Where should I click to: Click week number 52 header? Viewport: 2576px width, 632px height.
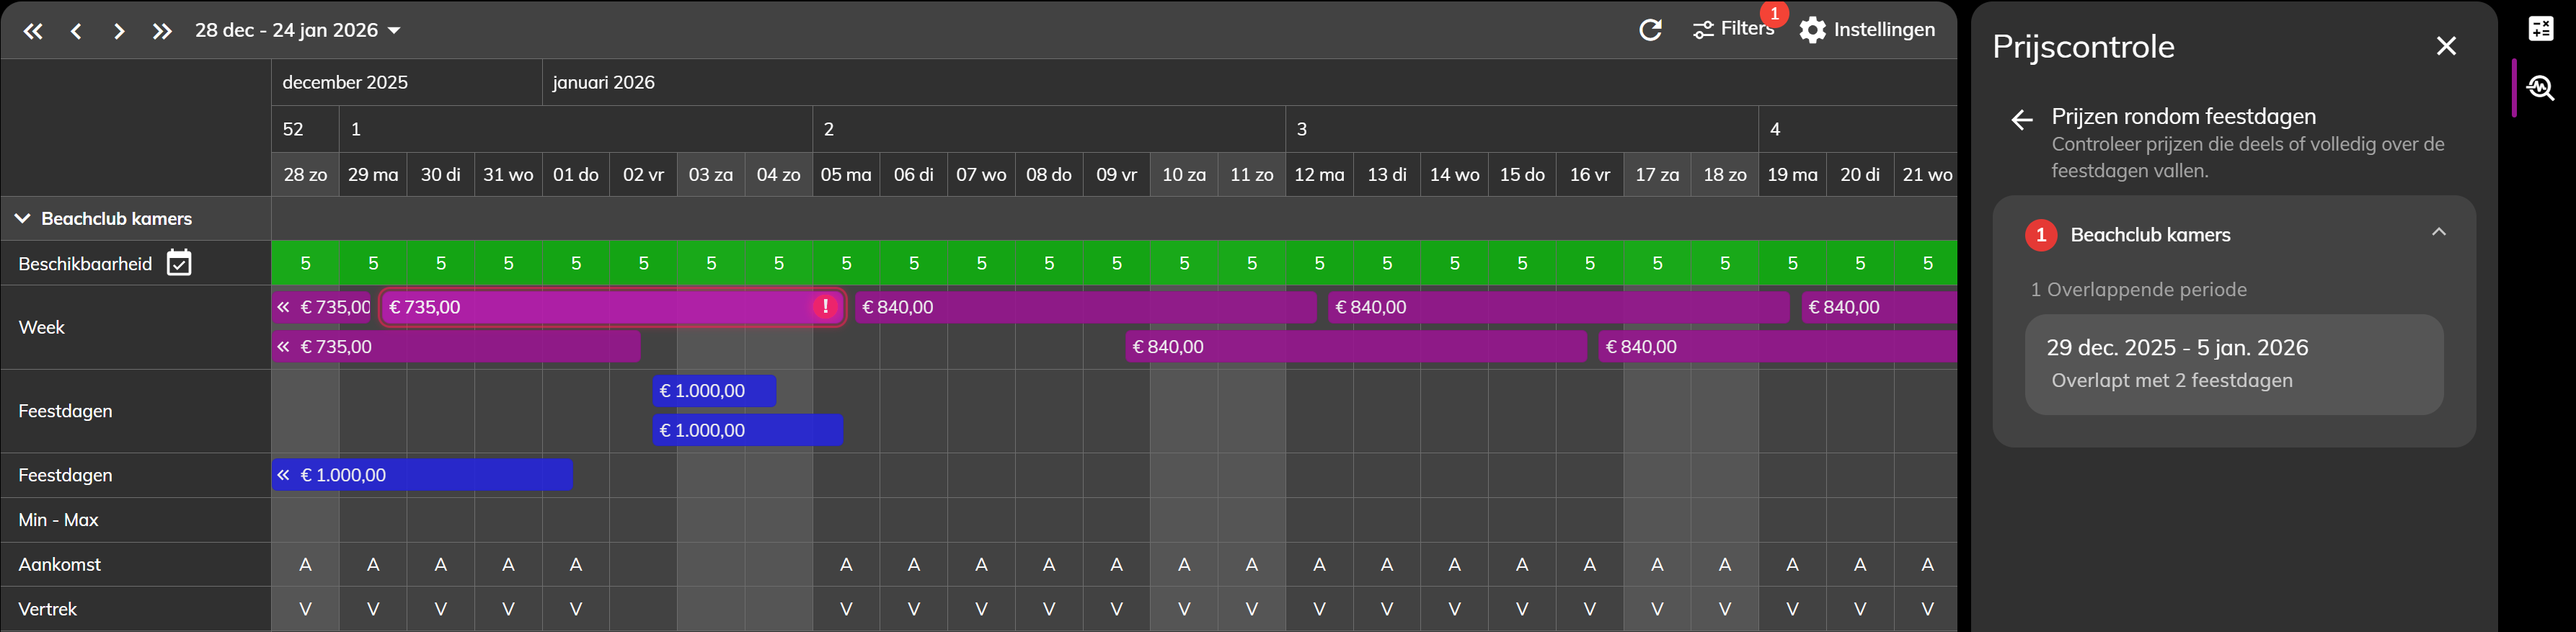tap(305, 129)
